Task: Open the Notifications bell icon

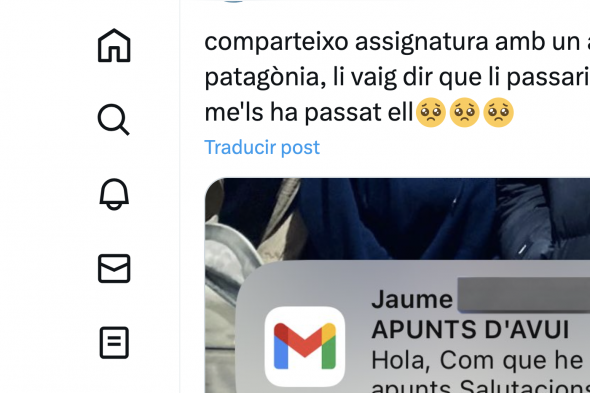Action: tap(114, 194)
